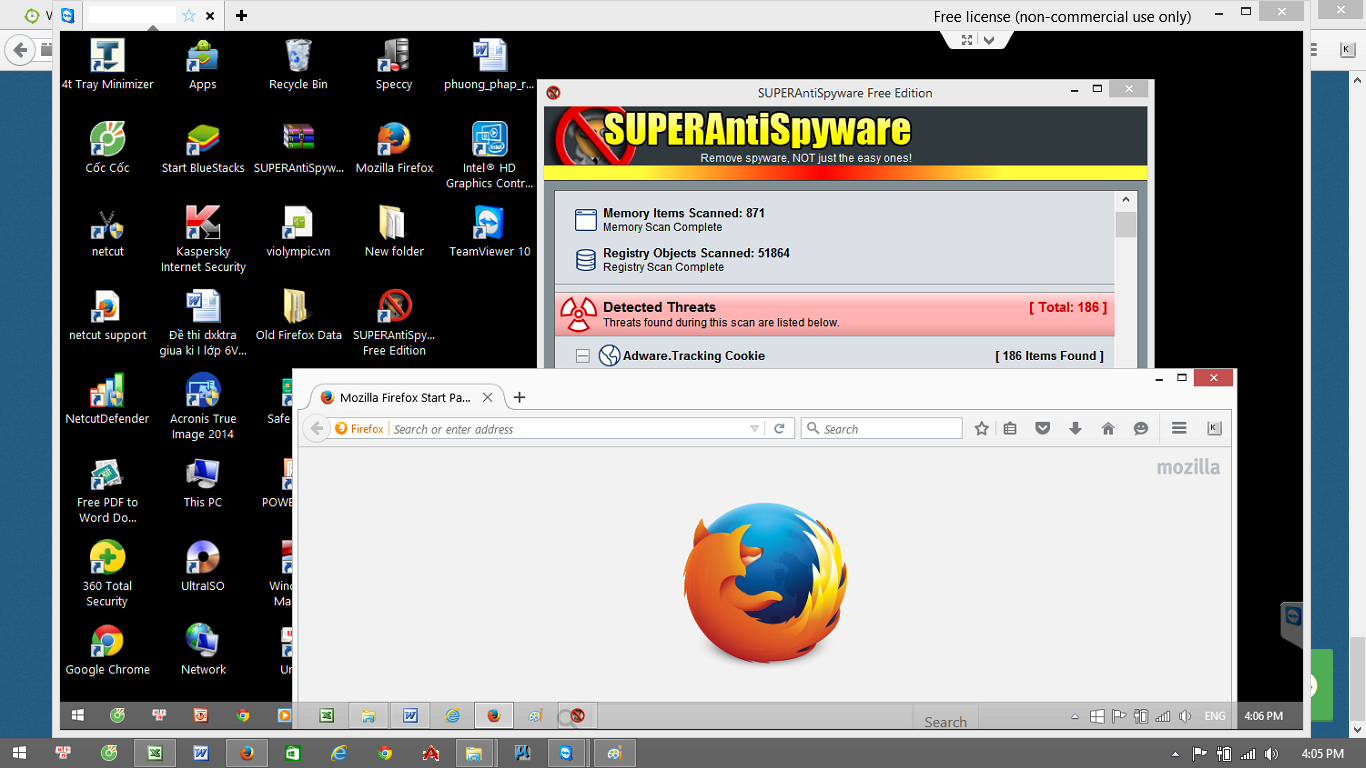
Task: Open the address bar history dropdown
Action: [x=755, y=428]
